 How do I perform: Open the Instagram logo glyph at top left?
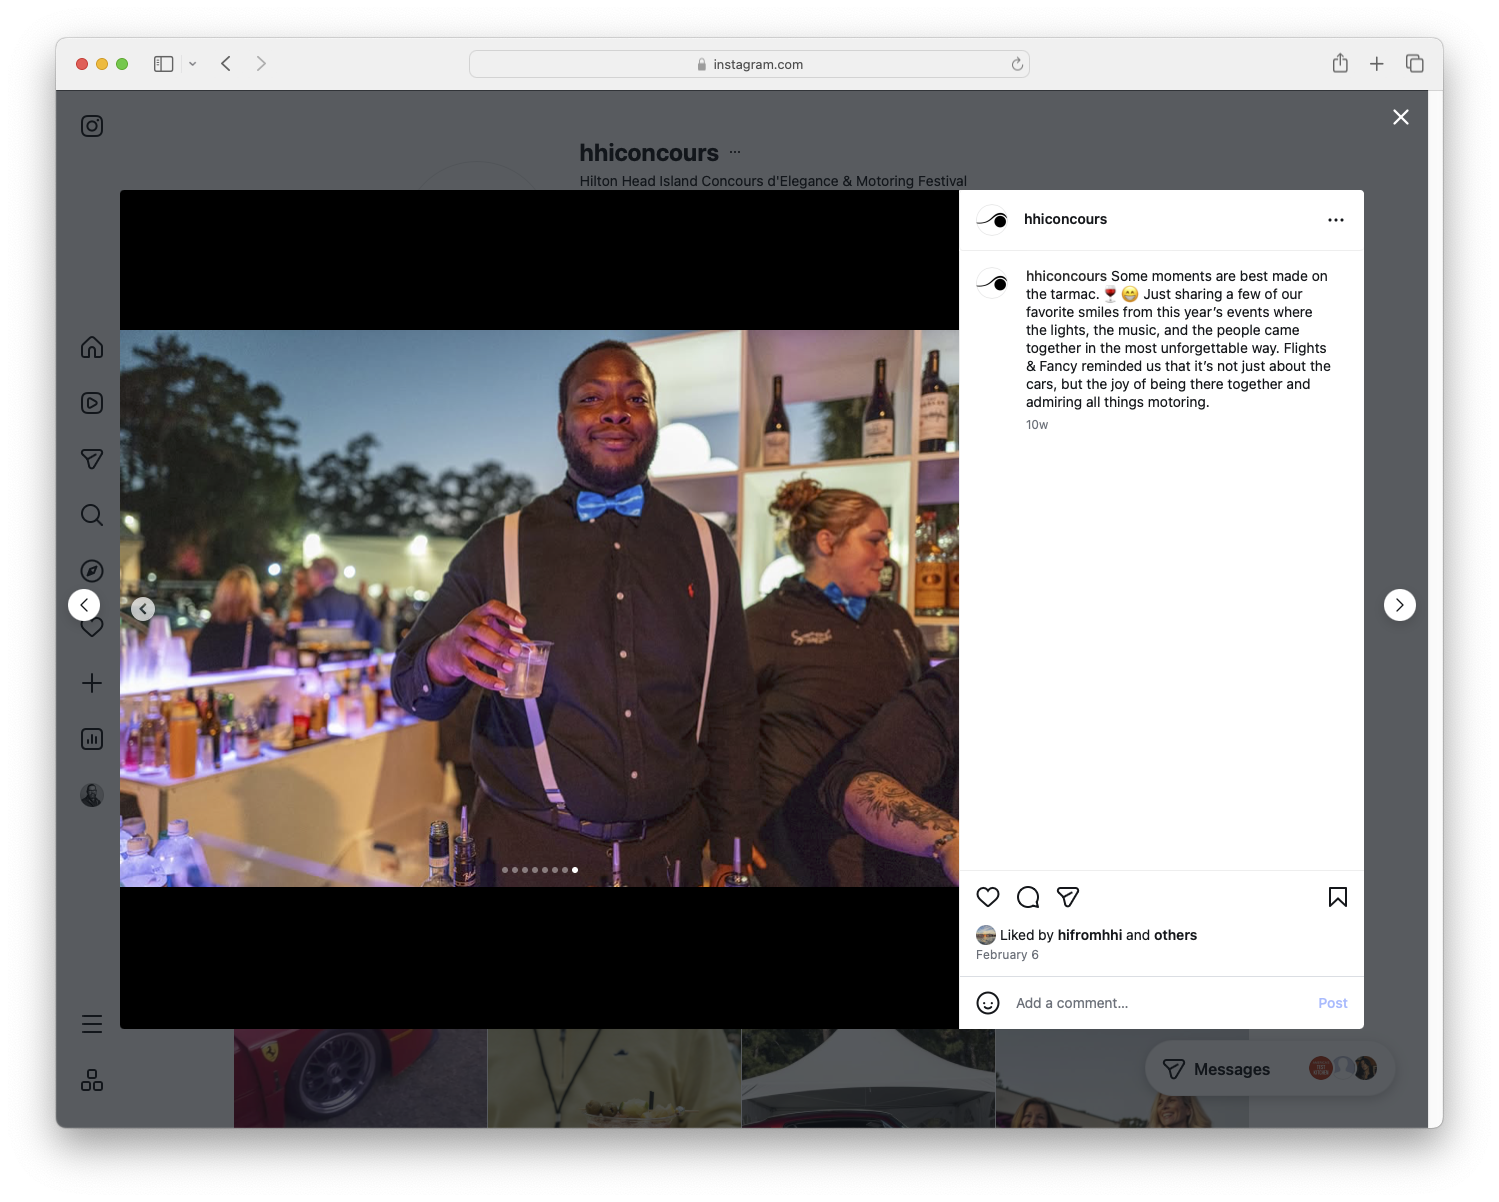pos(91,125)
